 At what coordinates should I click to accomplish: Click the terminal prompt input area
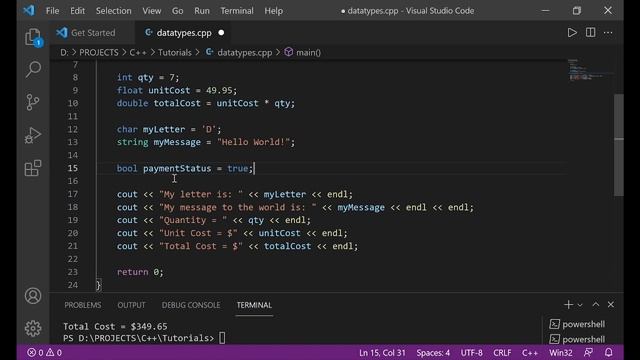tap(222, 338)
